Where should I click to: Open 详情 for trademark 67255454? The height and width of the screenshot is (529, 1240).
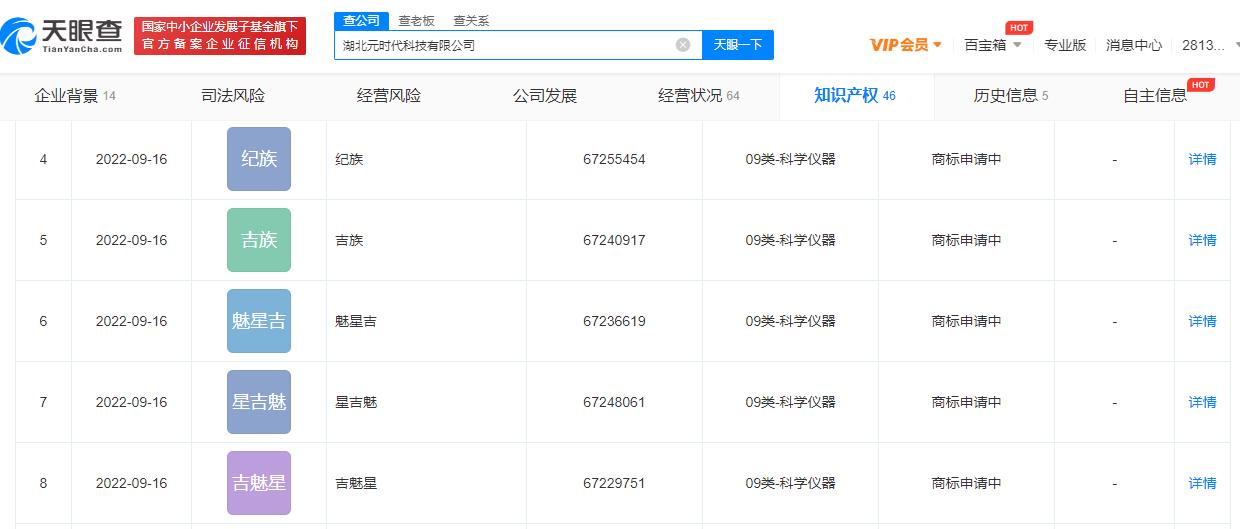pyautogui.click(x=1202, y=159)
